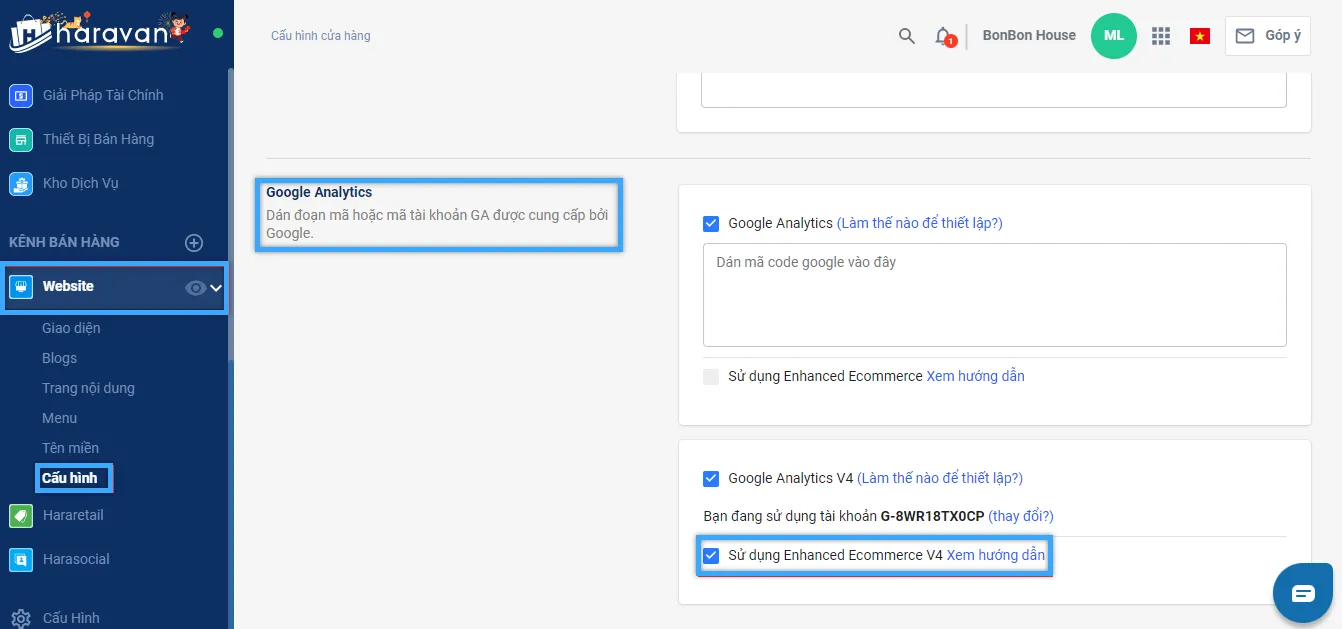Click the Kho Dịch Vụ icon
The height and width of the screenshot is (629, 1342).
click(x=20, y=184)
